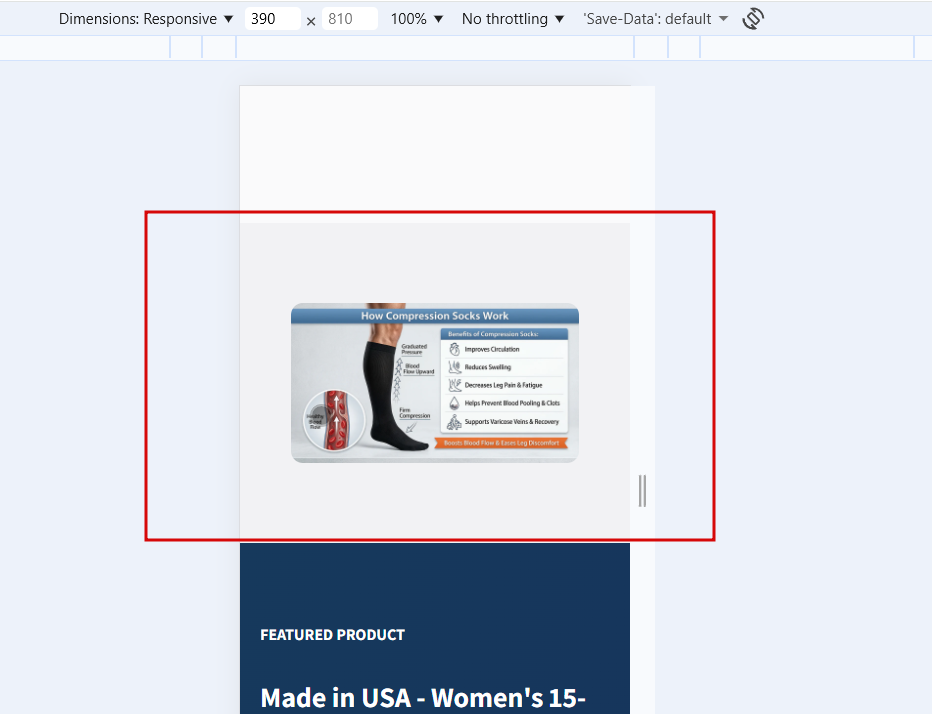Open the No throttling dropdown
Viewport: 932px width, 714px height.
pos(513,19)
